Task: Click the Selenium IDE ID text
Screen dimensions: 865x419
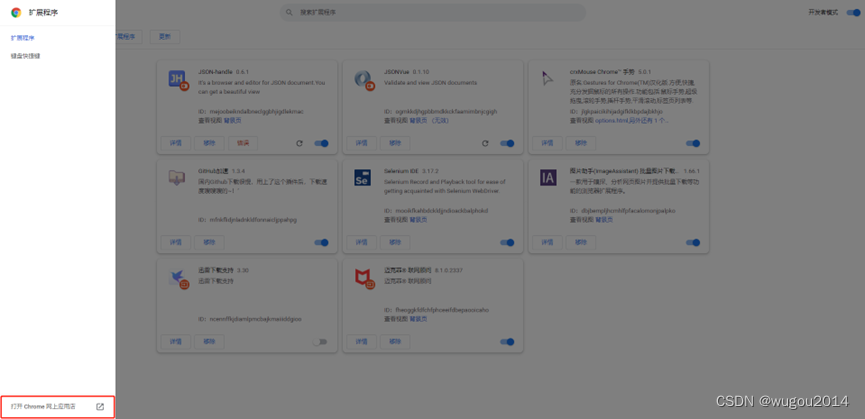Action: [x=436, y=211]
